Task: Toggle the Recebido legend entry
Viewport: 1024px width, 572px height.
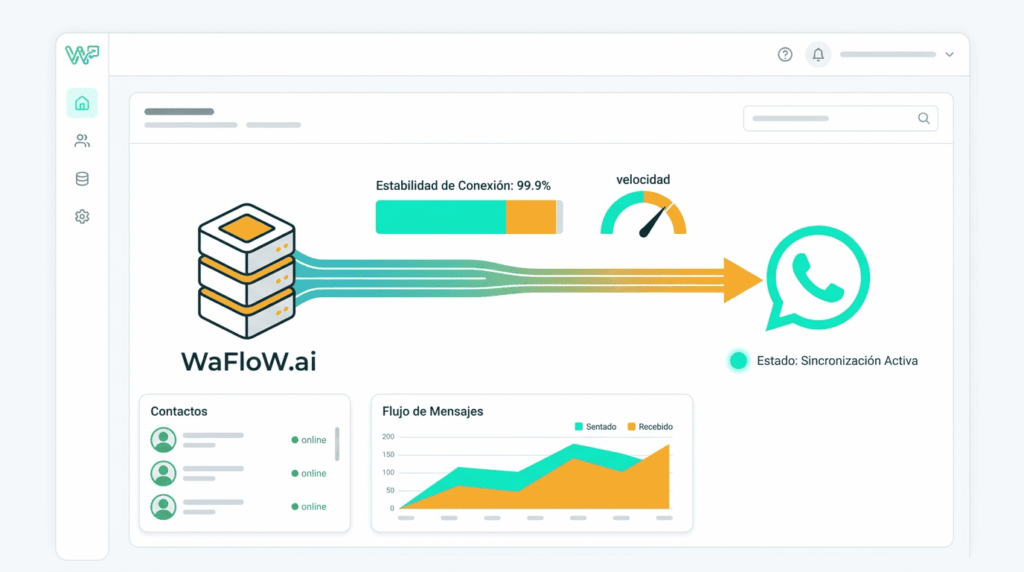Action: 650,427
